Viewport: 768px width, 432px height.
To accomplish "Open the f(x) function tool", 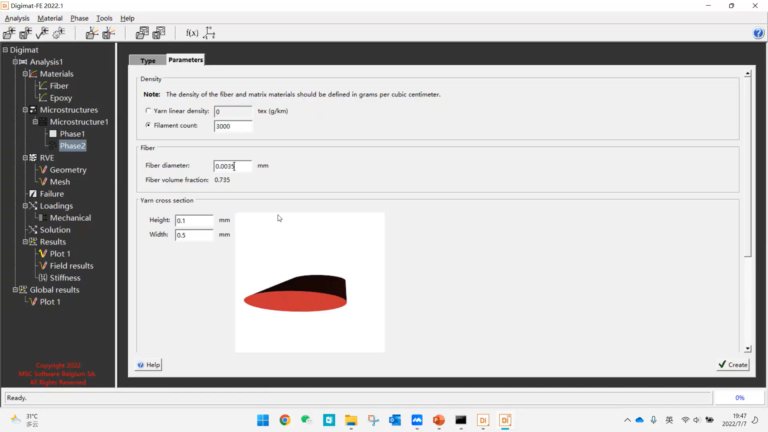I will 192,33.
